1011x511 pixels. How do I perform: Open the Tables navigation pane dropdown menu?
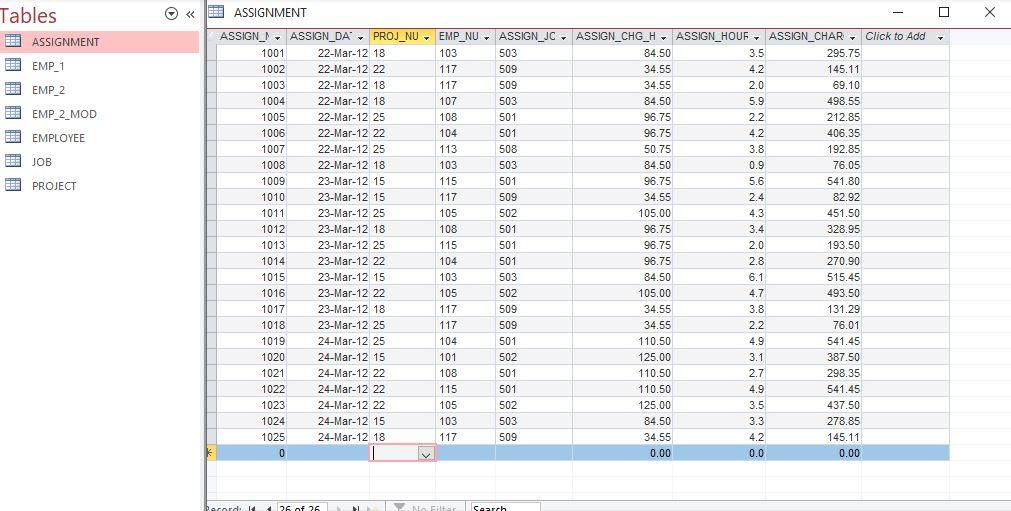click(172, 14)
